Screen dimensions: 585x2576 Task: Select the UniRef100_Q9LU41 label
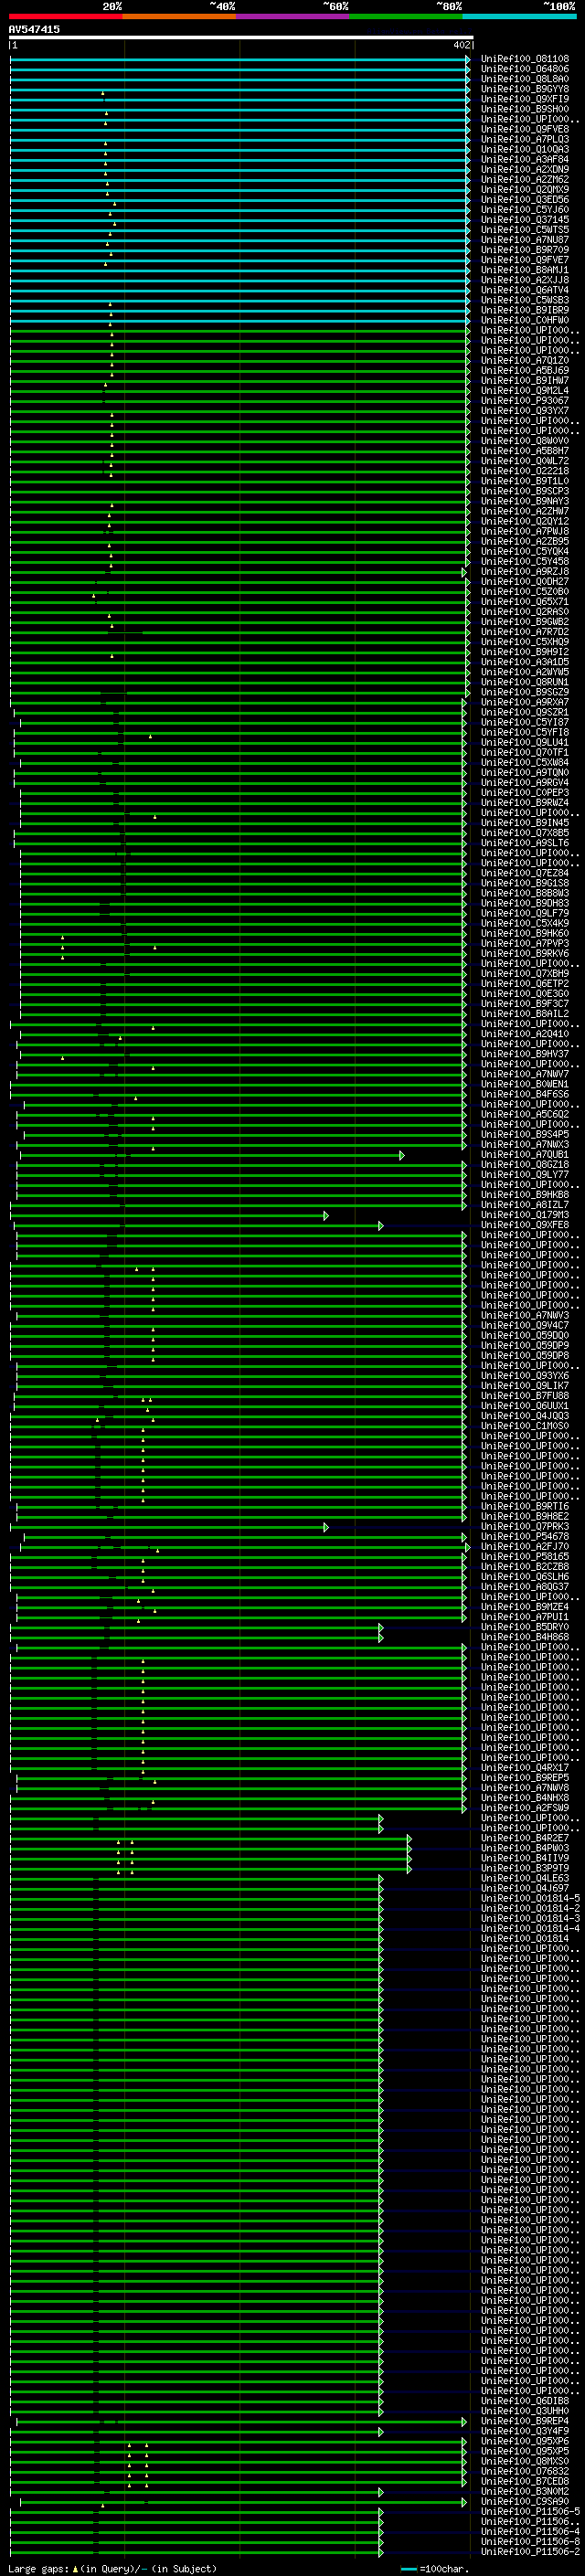525,742
